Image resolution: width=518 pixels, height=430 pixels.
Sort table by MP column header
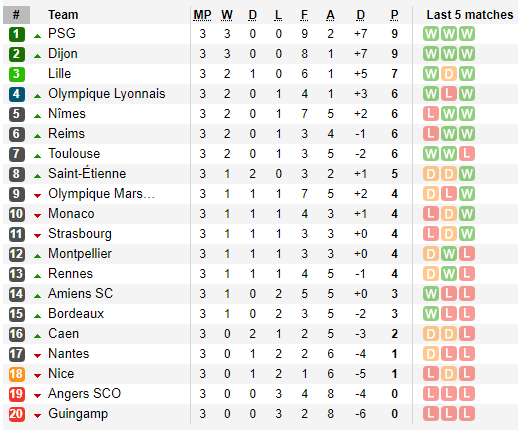202,15
